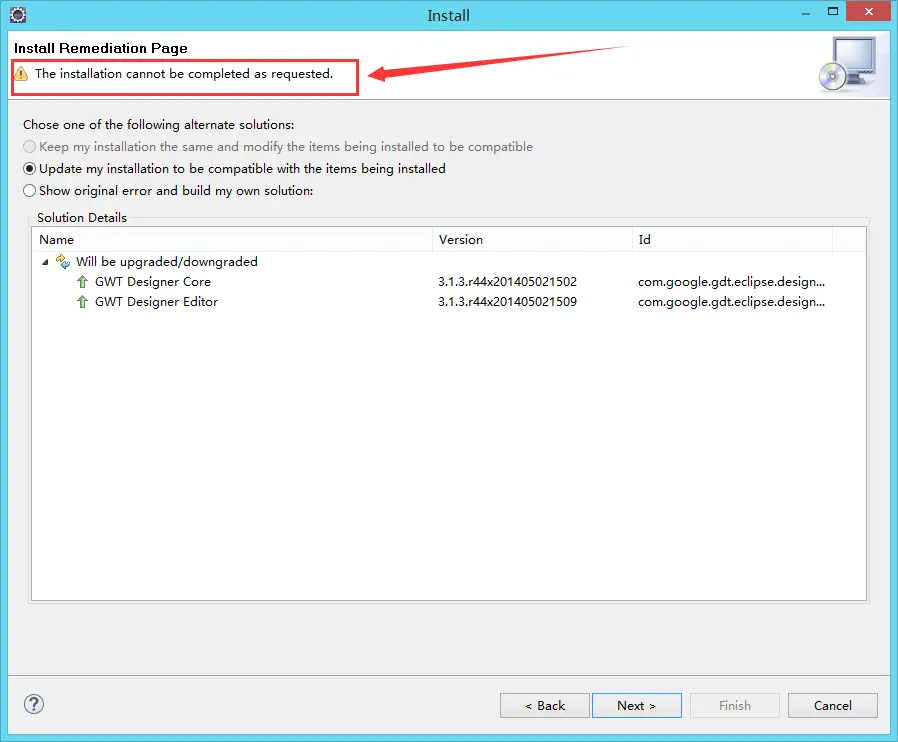
Task: Click the computer and CD install graphic
Action: pos(848,64)
